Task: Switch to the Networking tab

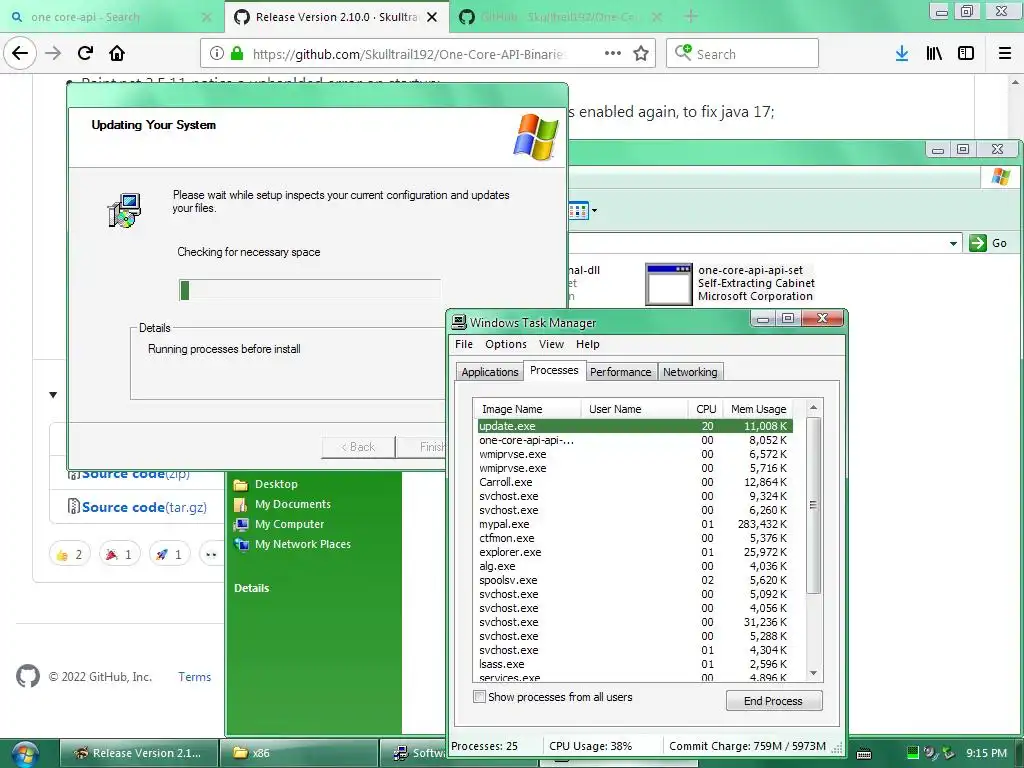Action: coord(690,372)
